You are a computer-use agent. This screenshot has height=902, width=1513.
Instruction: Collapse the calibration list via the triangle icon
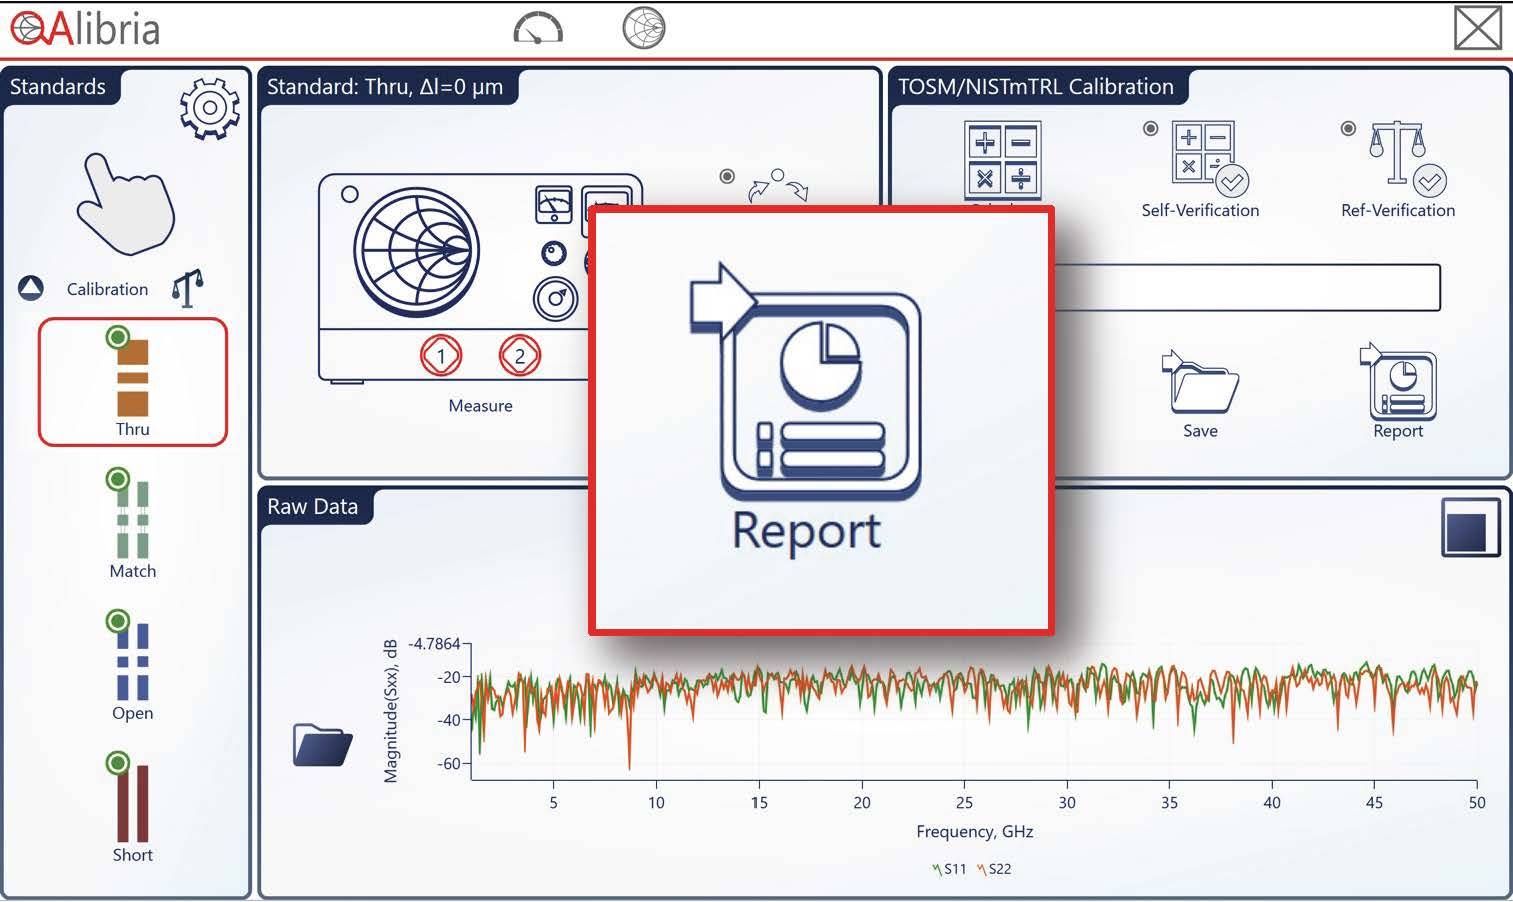coord(30,288)
